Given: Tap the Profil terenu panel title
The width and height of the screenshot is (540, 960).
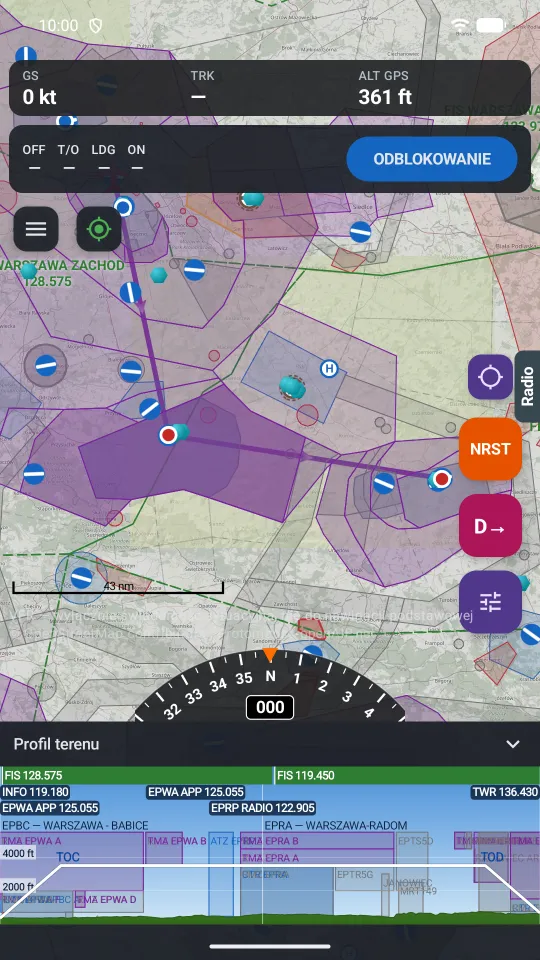Looking at the screenshot, I should [x=56, y=744].
